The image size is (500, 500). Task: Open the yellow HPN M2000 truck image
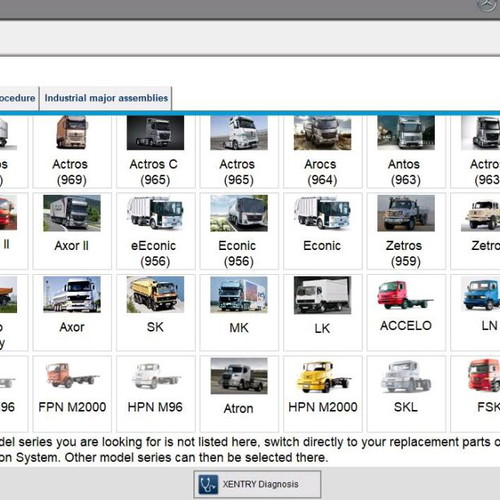323,377
